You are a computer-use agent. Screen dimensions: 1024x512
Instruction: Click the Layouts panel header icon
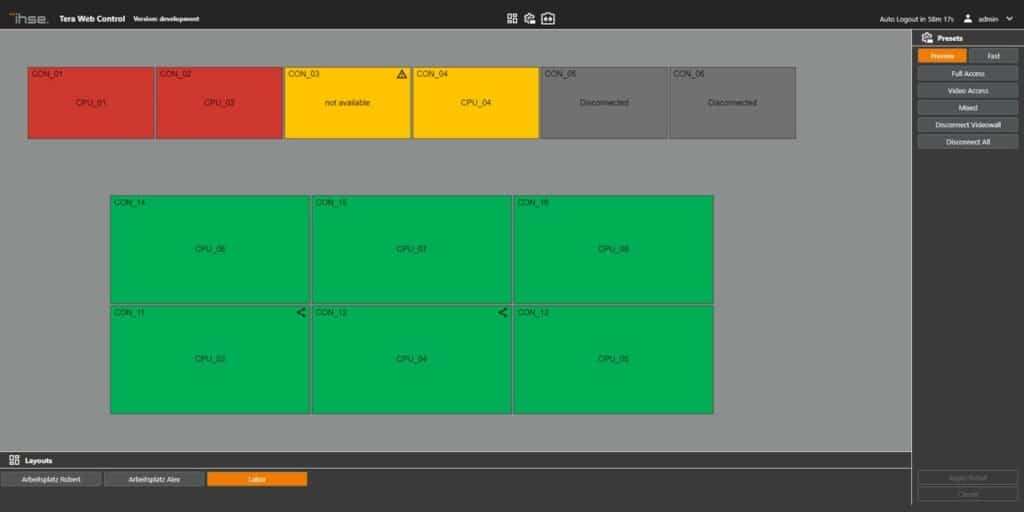pyautogui.click(x=14, y=460)
